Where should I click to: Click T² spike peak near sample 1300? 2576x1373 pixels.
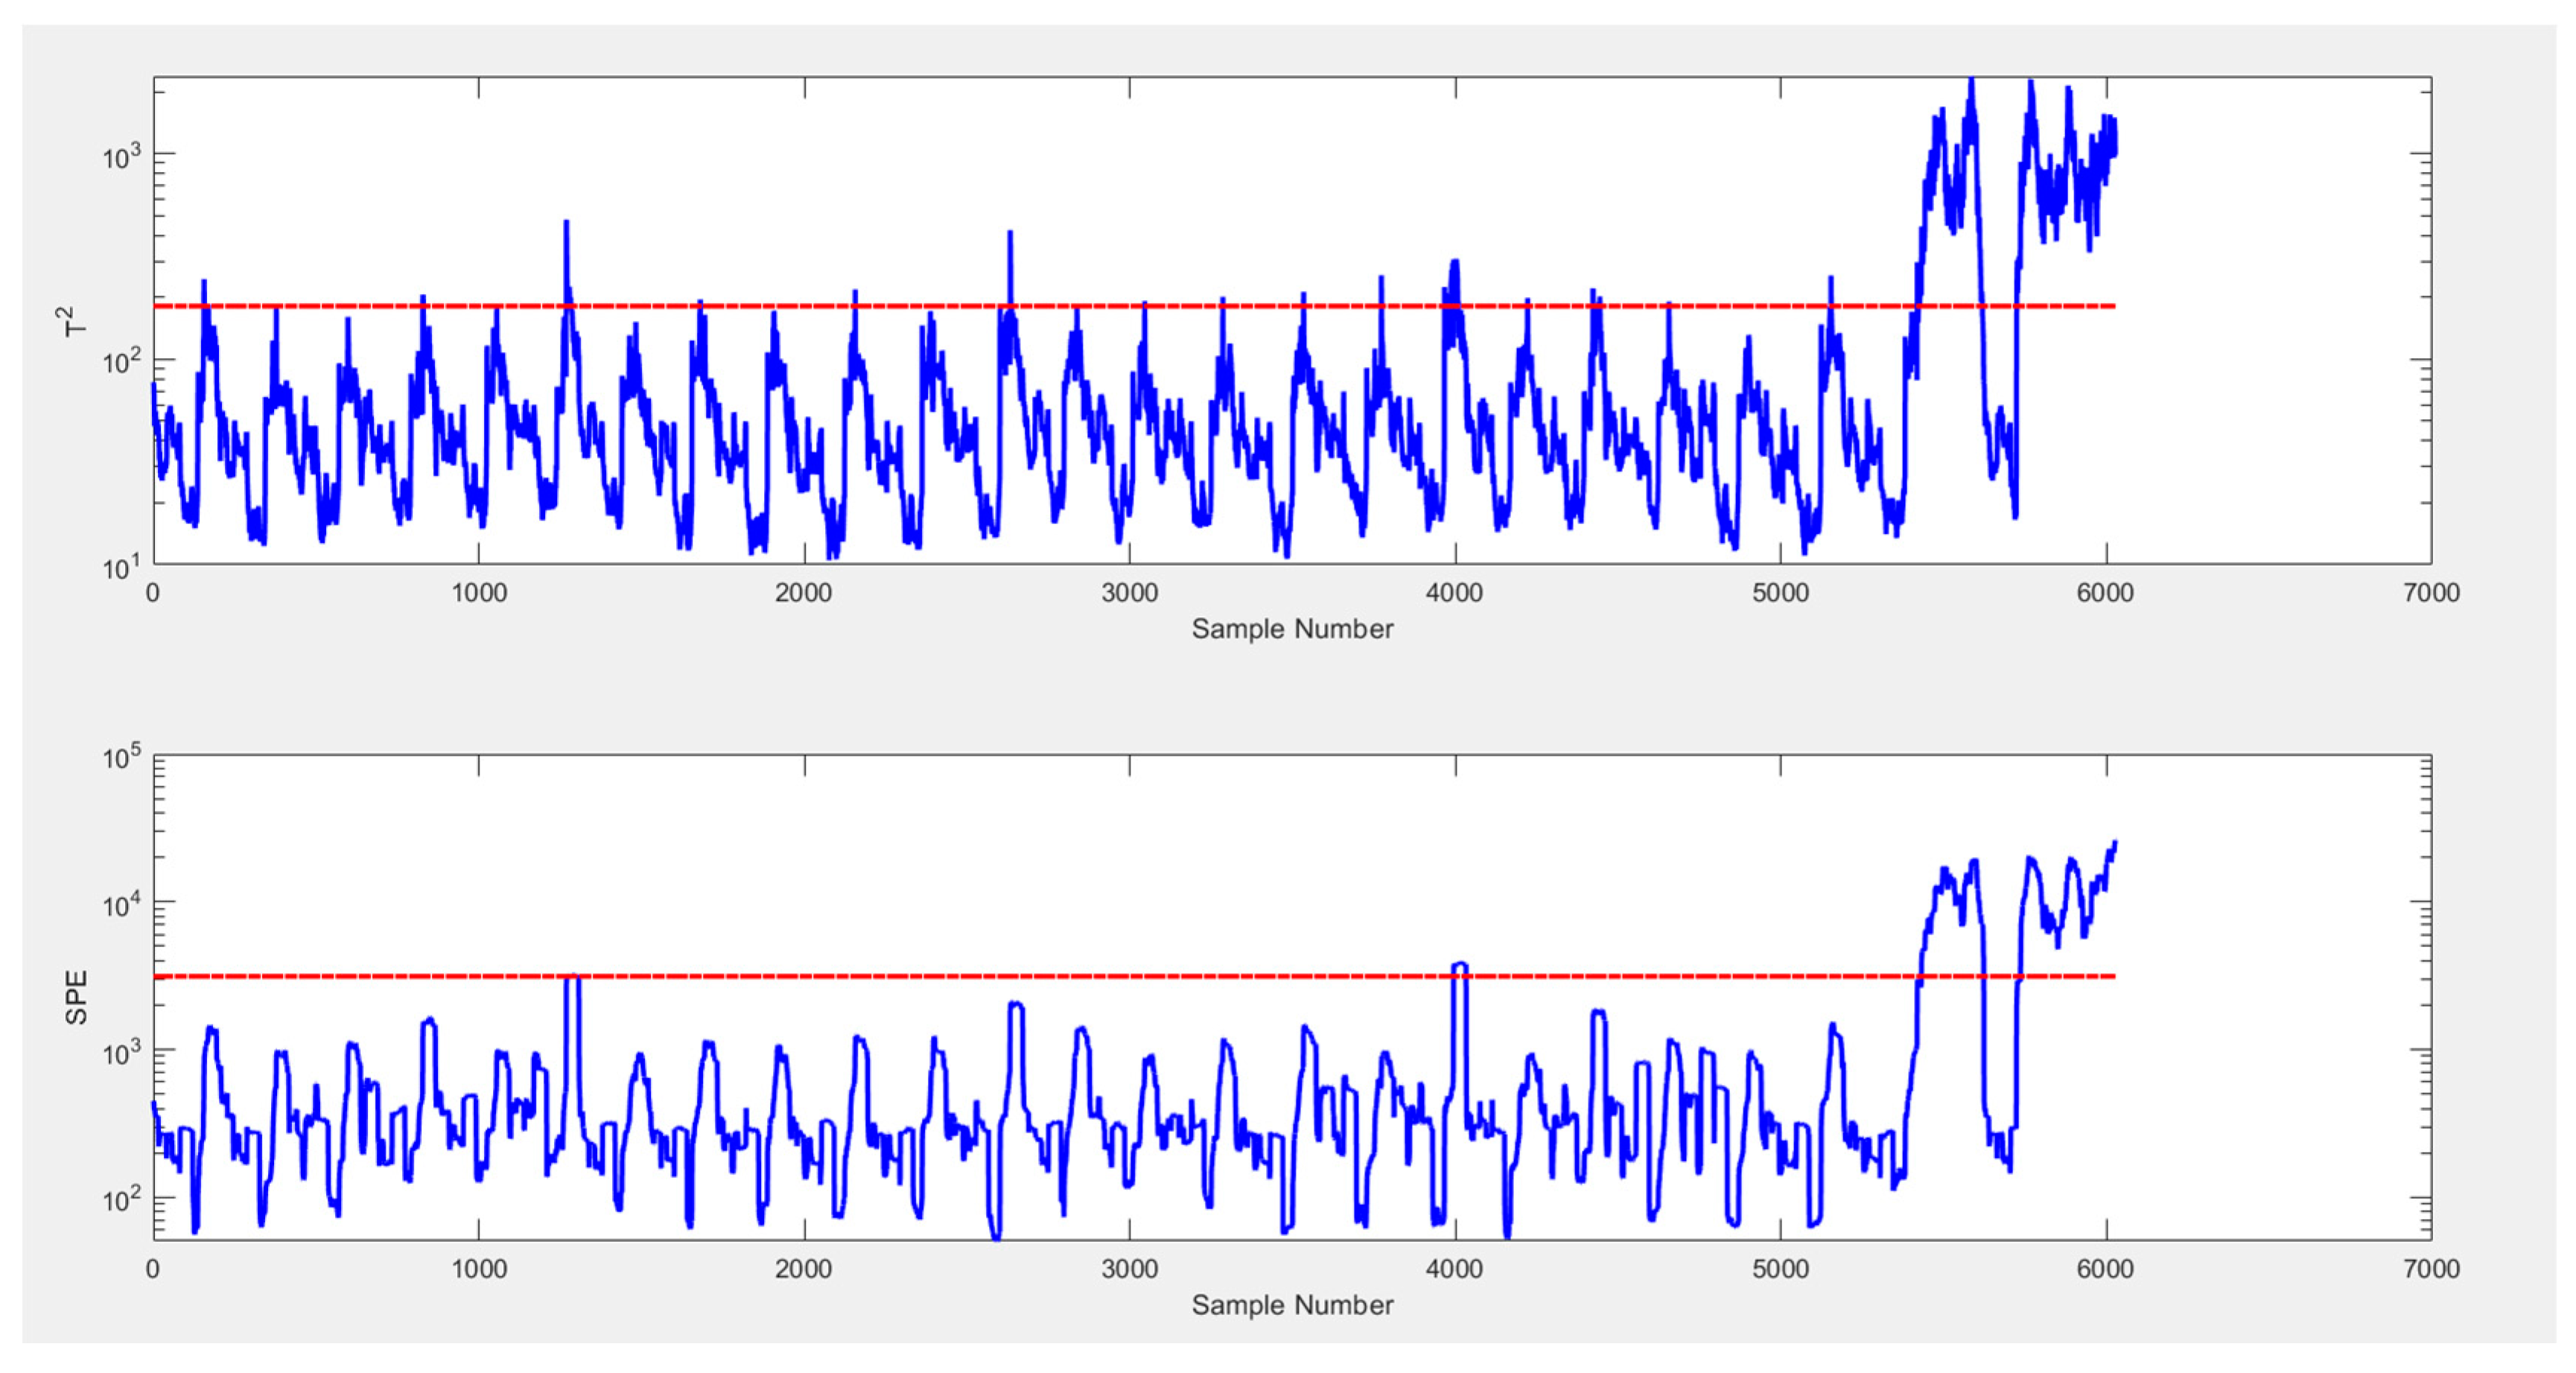coord(566,223)
